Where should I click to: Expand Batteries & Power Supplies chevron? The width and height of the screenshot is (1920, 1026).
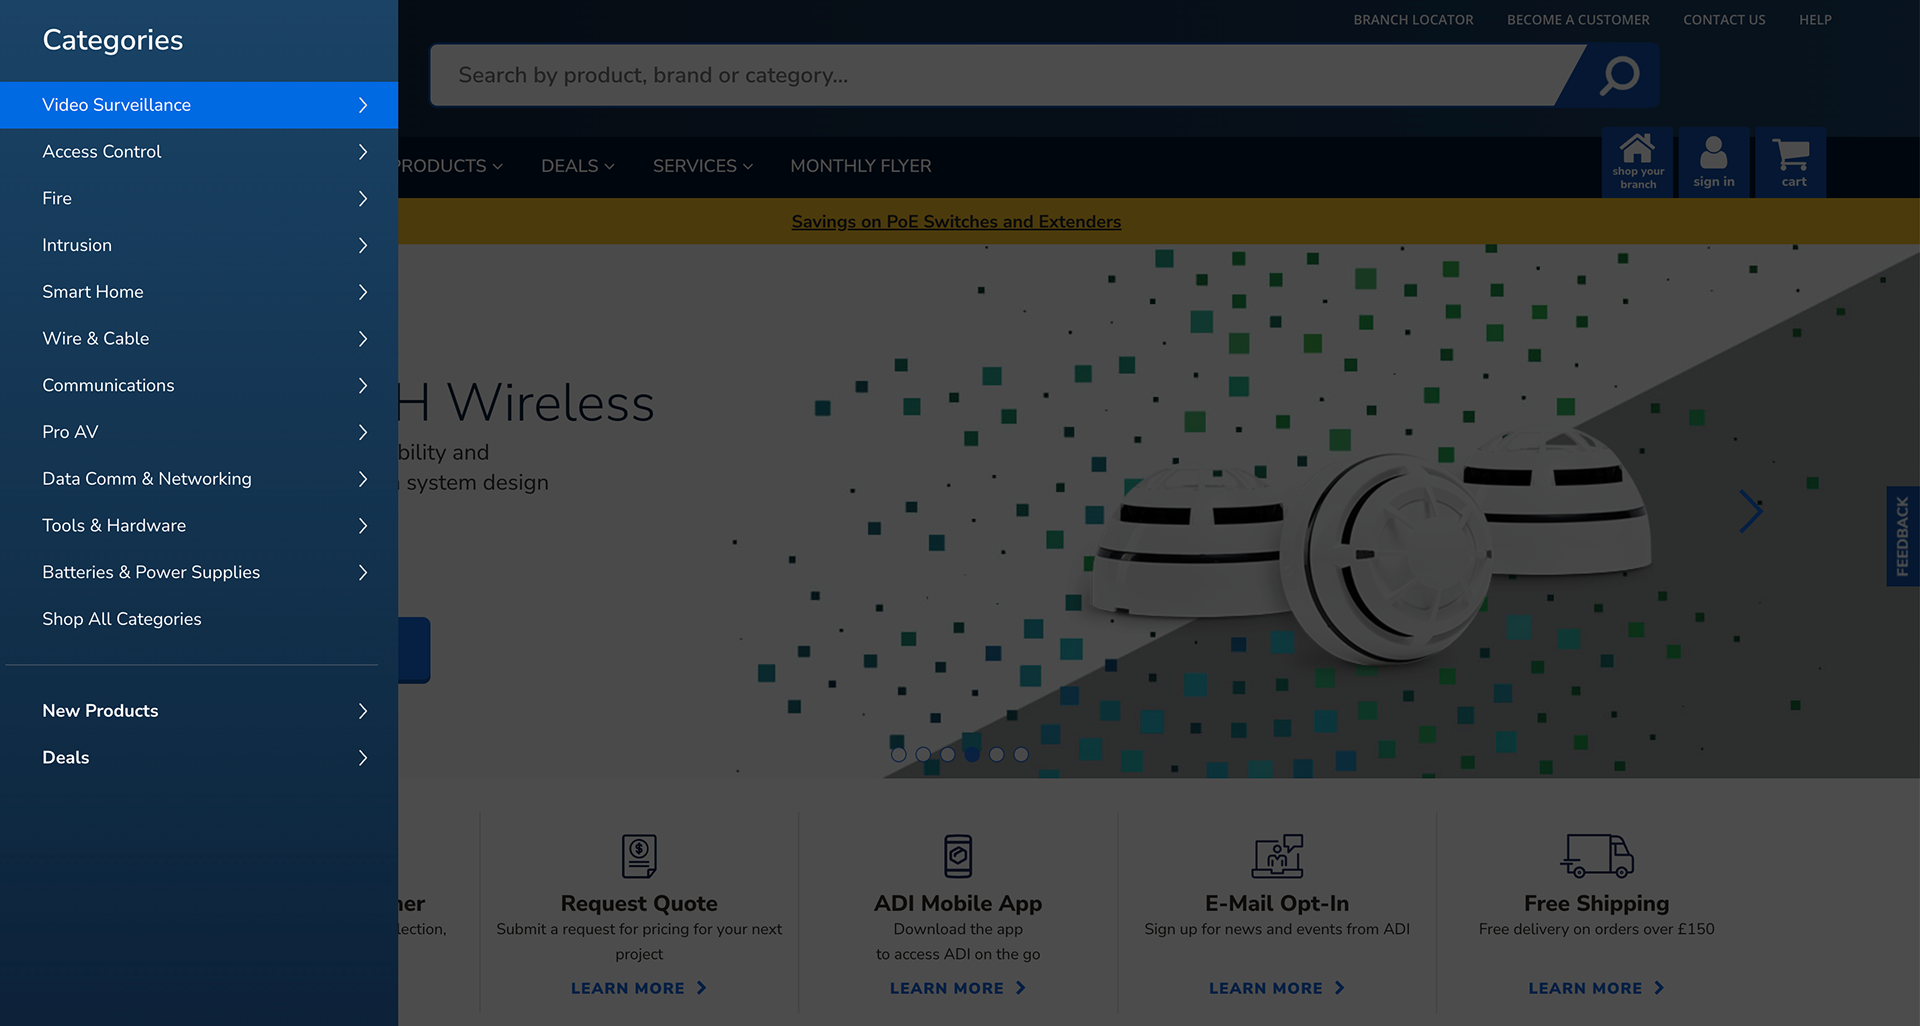[363, 572]
